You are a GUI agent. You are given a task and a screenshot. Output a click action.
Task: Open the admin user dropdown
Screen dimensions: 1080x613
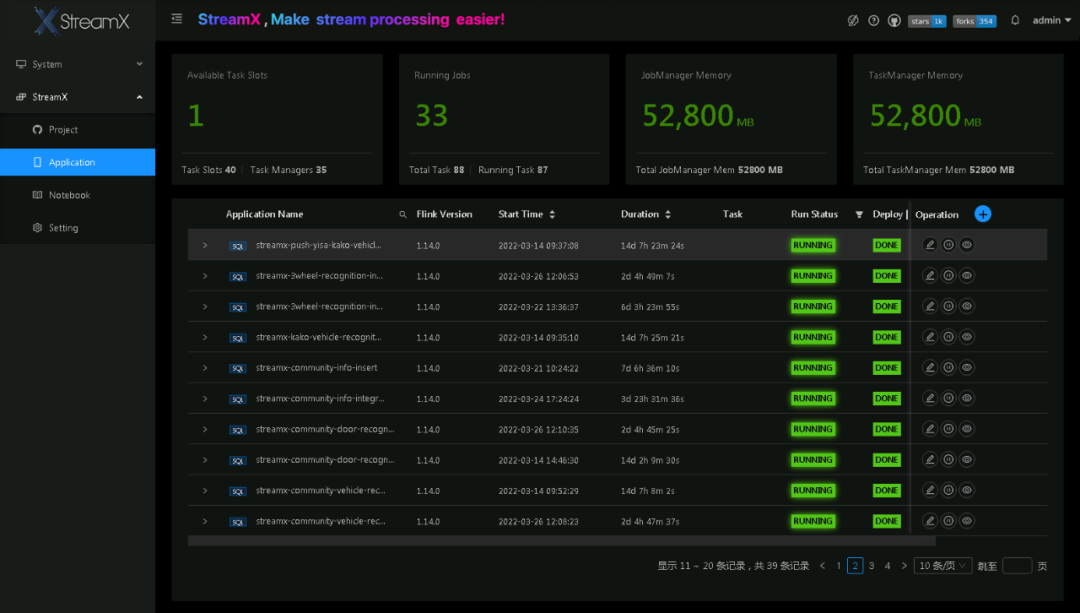coord(1051,20)
